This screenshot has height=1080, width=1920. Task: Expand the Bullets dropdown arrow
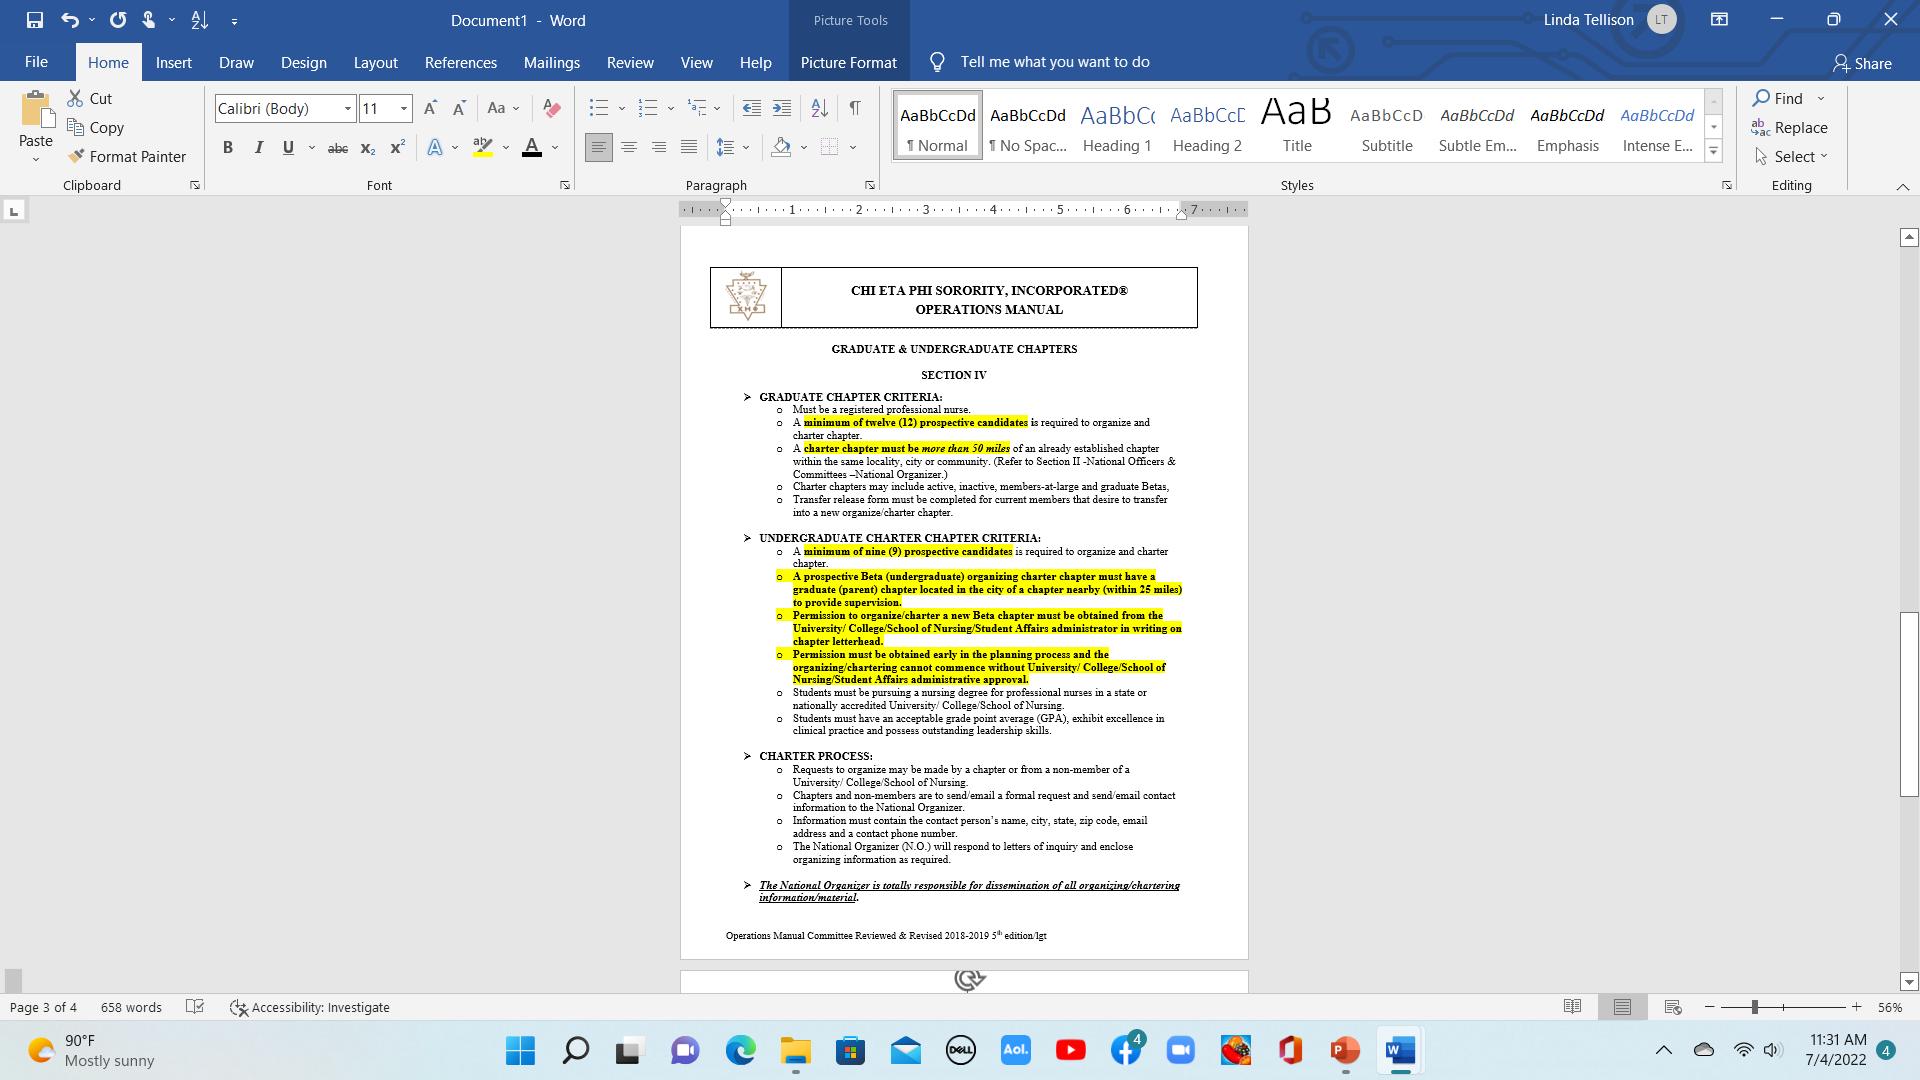(x=621, y=108)
